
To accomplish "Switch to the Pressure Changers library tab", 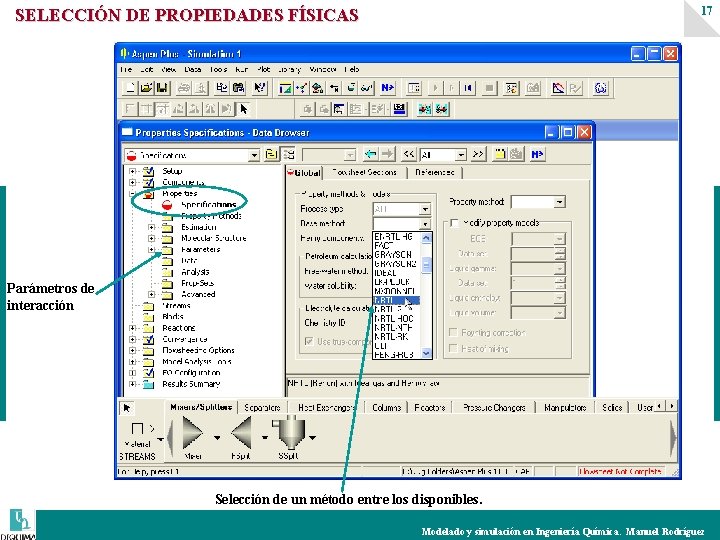I will coord(494,407).
